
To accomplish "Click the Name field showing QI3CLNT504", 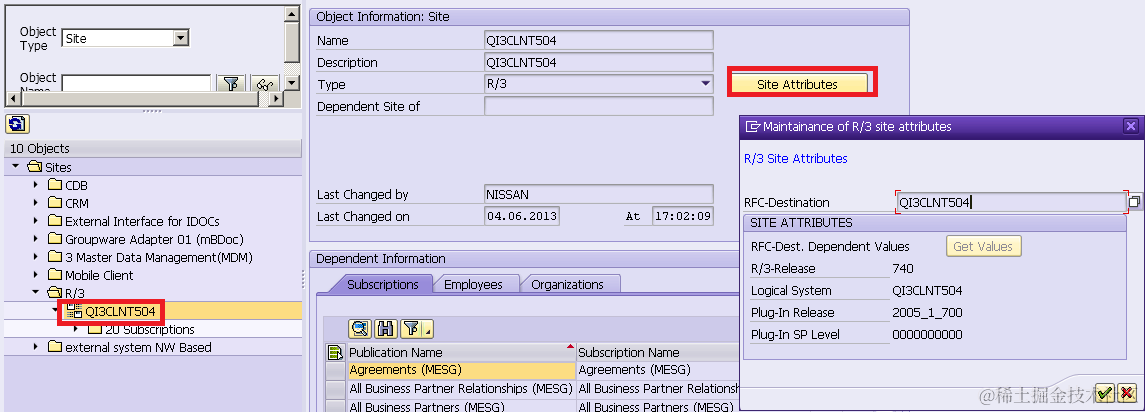I will tap(599, 40).
